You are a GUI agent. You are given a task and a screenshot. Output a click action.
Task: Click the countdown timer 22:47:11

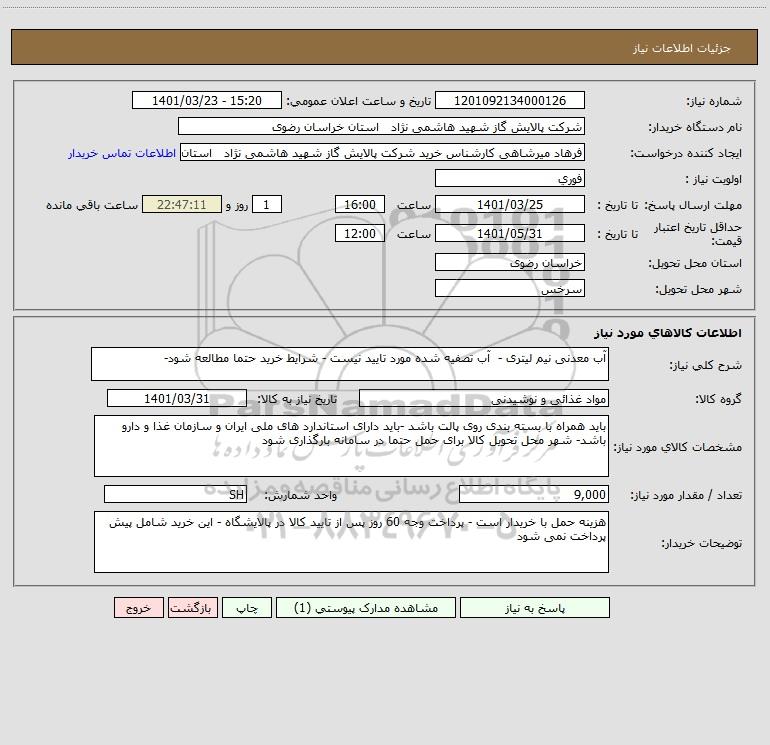pos(182,204)
